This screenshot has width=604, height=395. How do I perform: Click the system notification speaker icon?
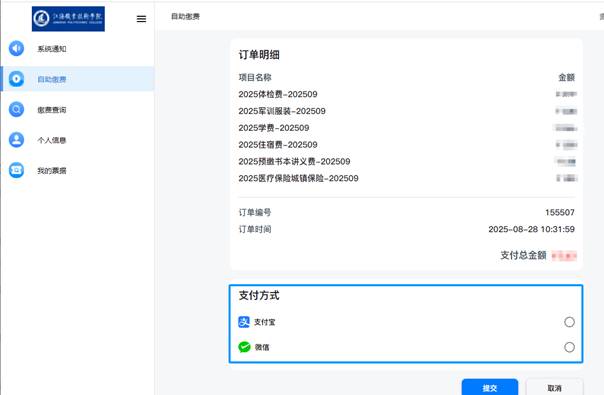17,49
